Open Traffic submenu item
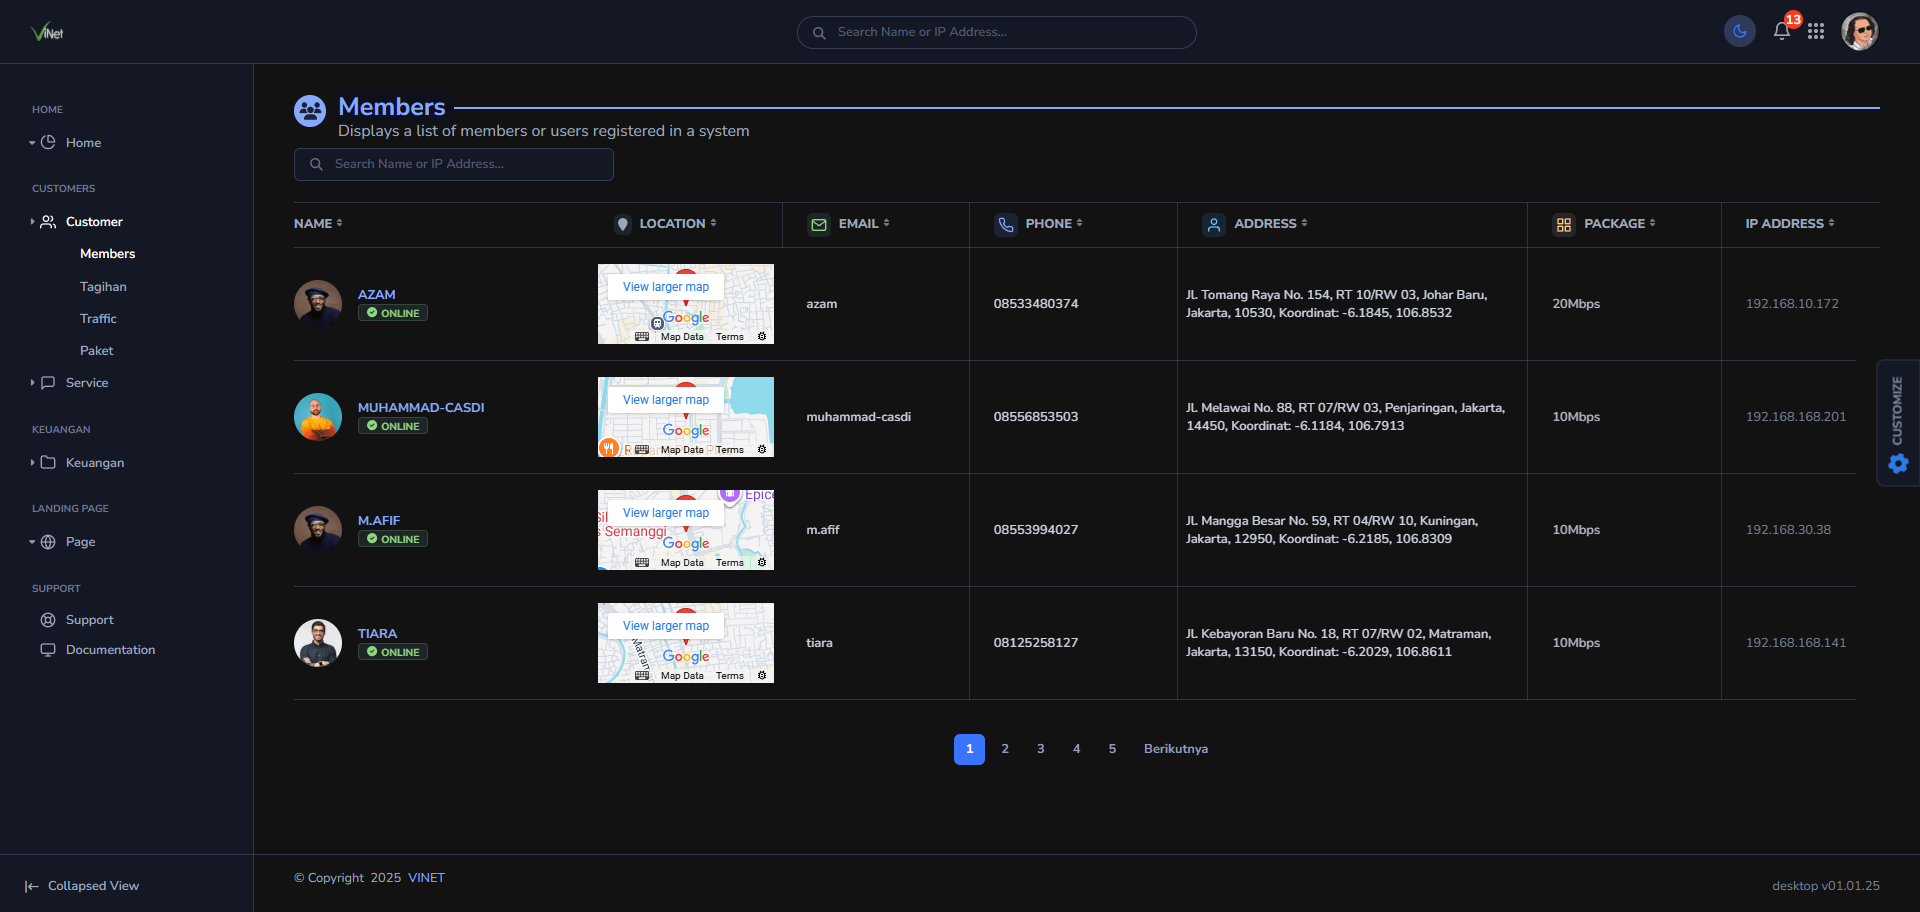 [98, 319]
